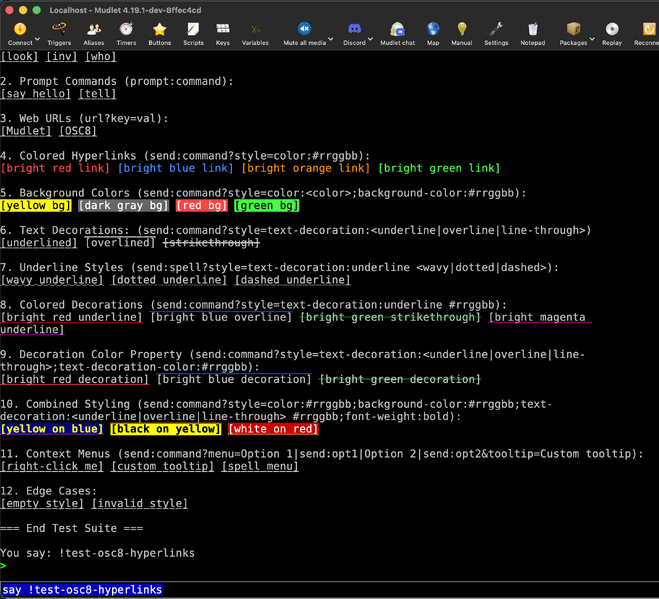Click the [bright green link]
Screen dimensions: 659x599
pos(439,168)
